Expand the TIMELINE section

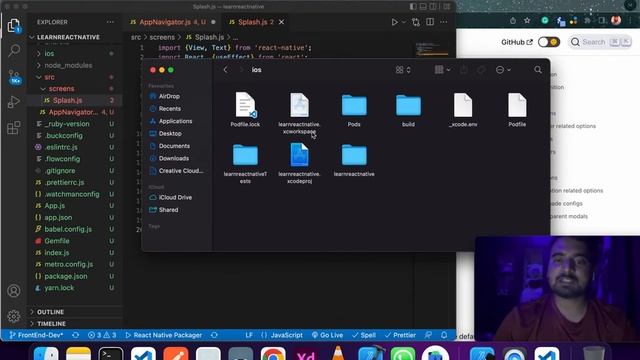pyautogui.click(x=75, y=324)
